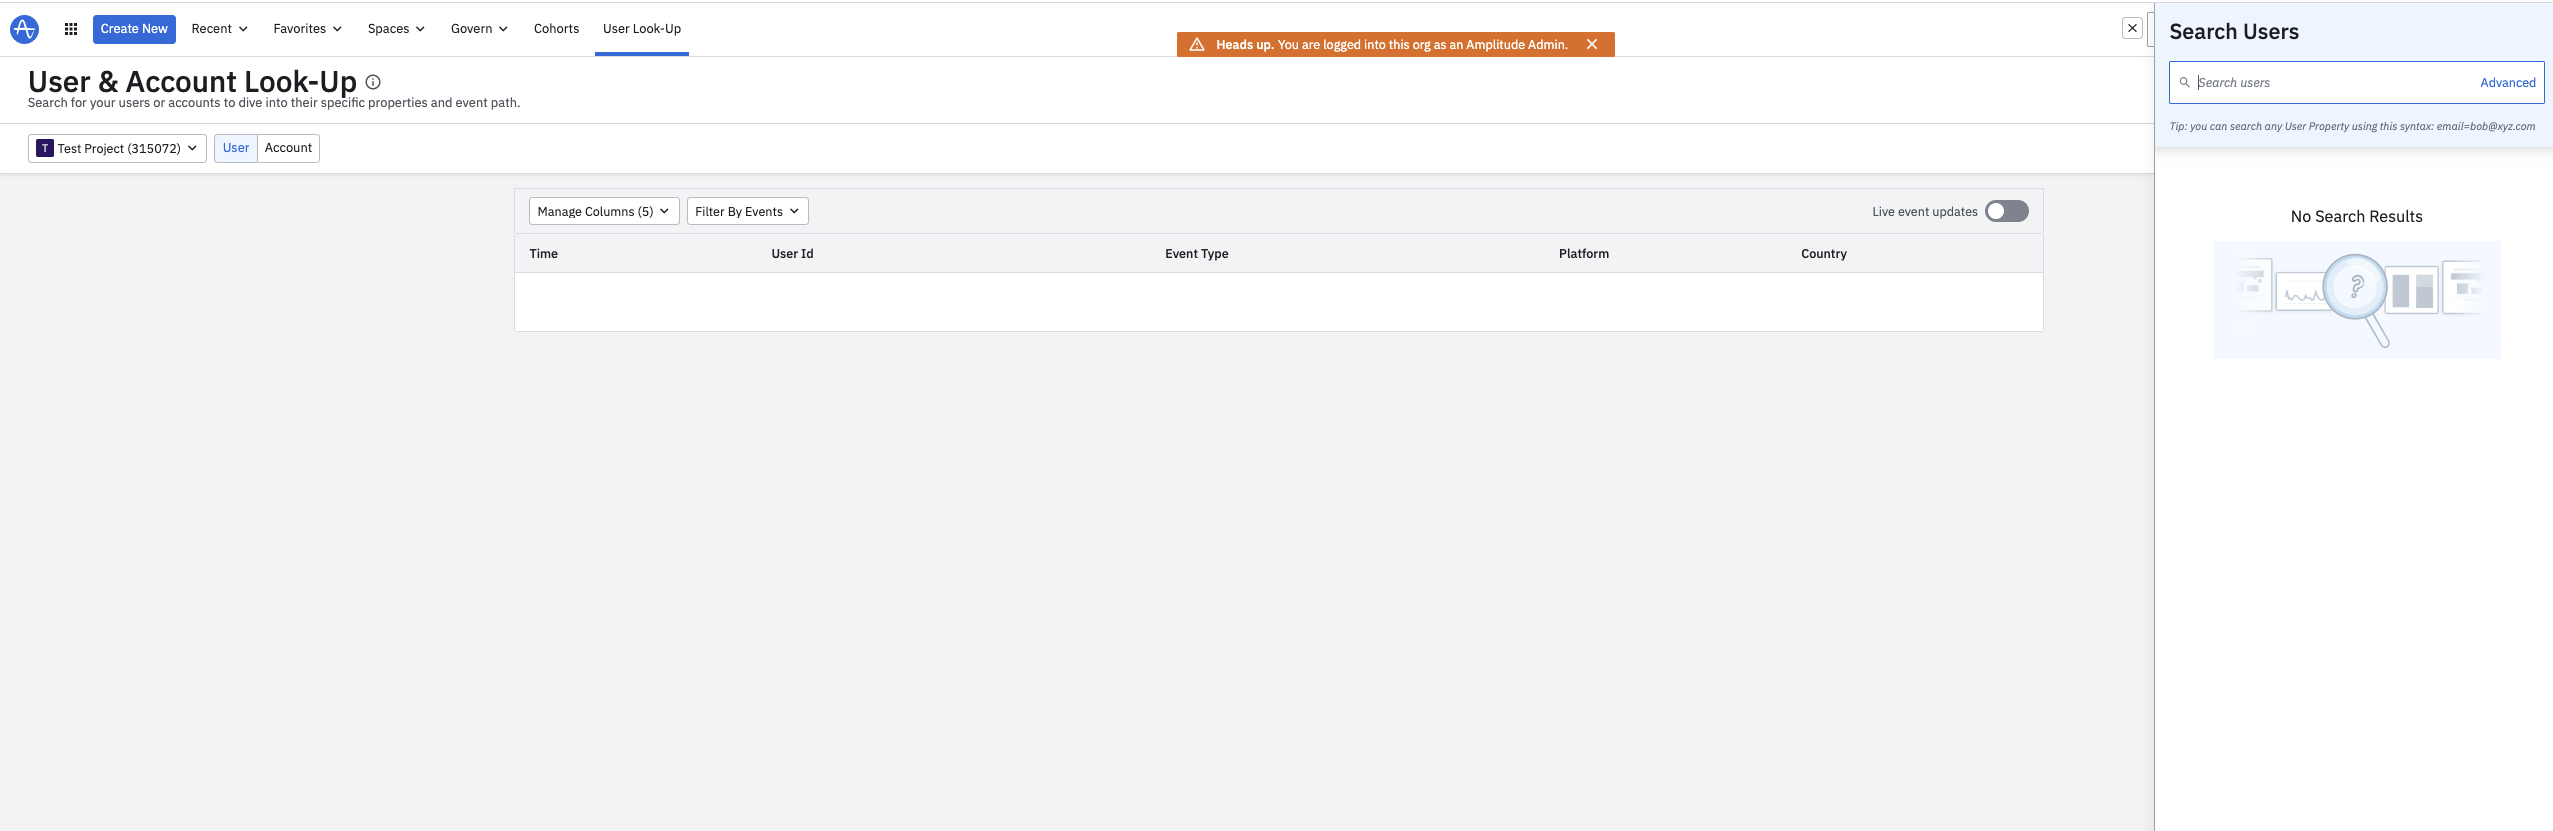Expand Filter By Events dropdown

pyautogui.click(x=747, y=211)
